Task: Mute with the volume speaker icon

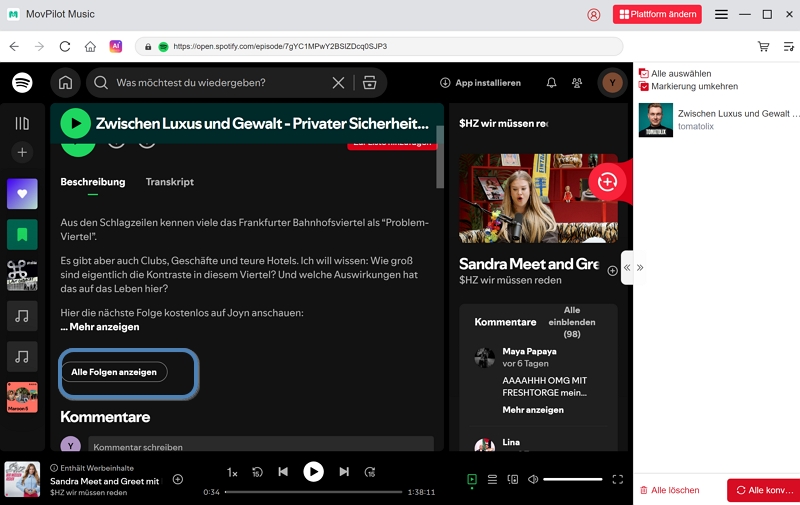Action: 533,479
